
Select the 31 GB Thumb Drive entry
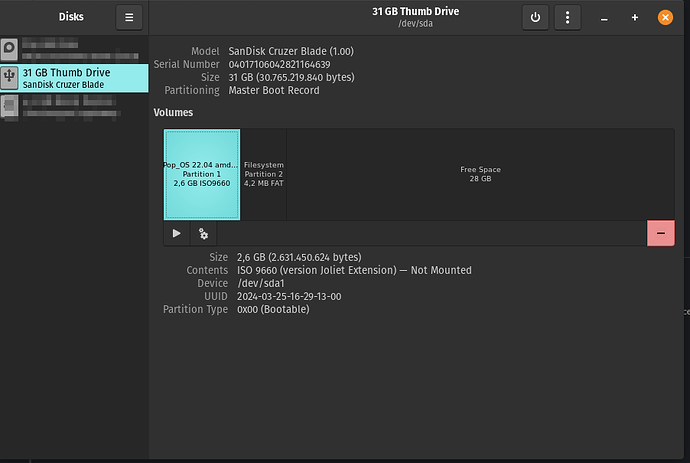[74, 78]
